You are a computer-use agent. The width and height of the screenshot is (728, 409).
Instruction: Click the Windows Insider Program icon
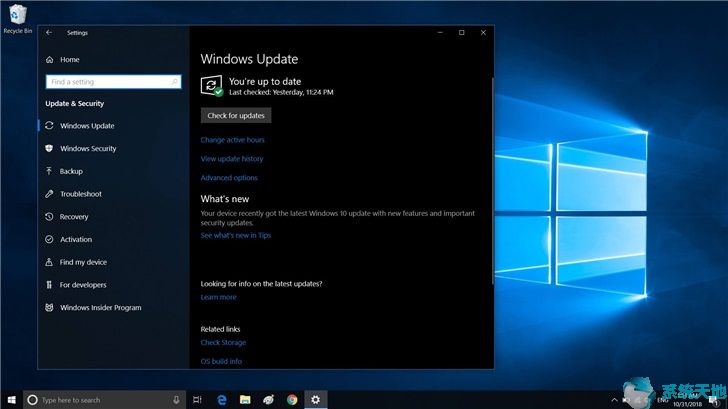click(x=49, y=307)
